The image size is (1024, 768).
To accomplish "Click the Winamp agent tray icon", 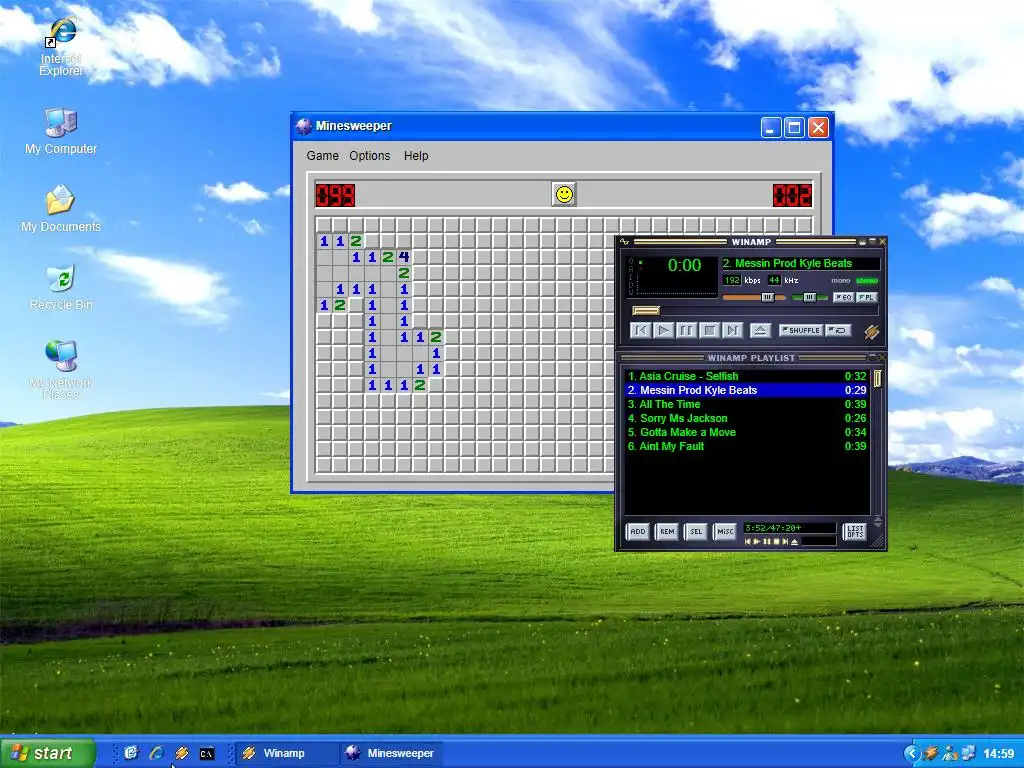I will [x=930, y=754].
